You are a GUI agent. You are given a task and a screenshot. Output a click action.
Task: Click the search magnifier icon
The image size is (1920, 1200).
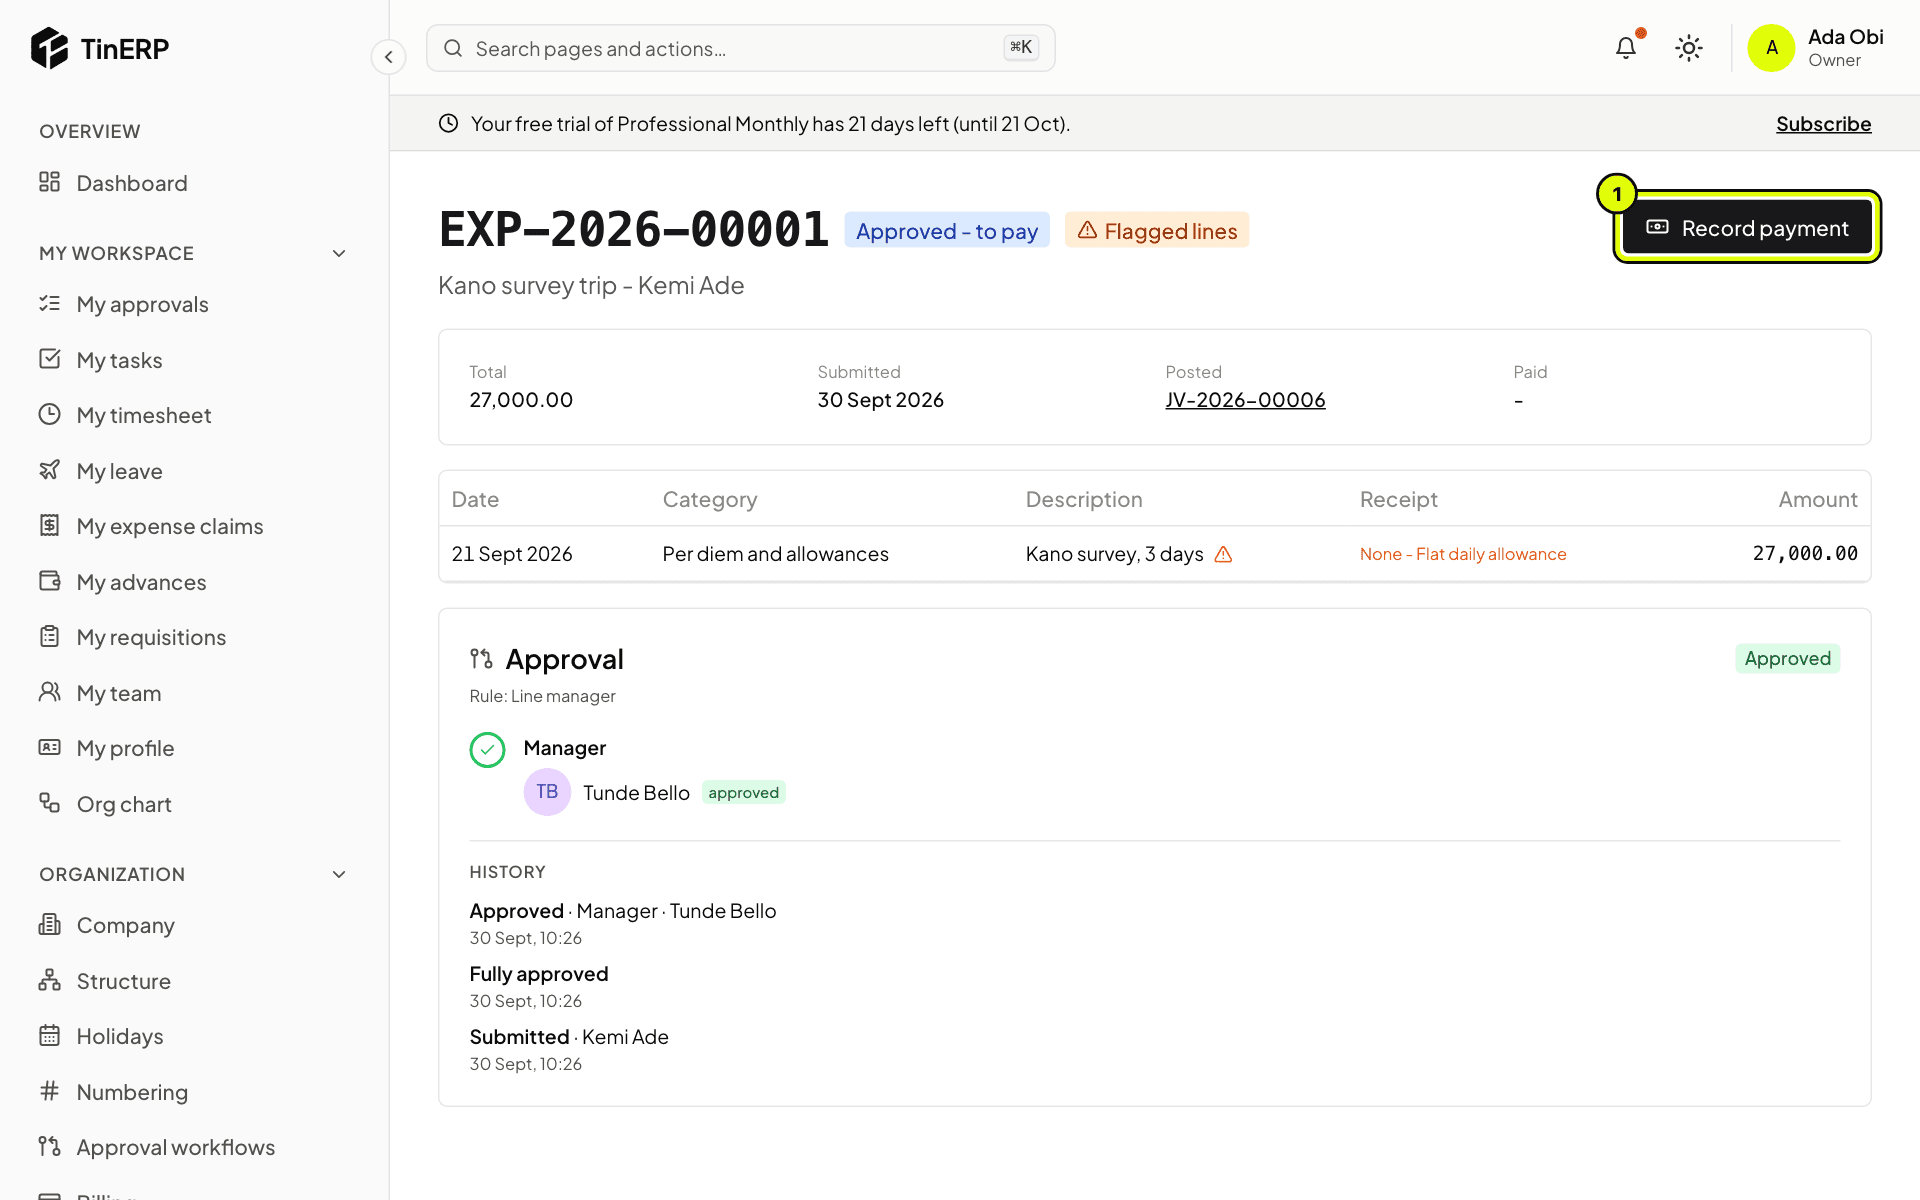[453, 48]
